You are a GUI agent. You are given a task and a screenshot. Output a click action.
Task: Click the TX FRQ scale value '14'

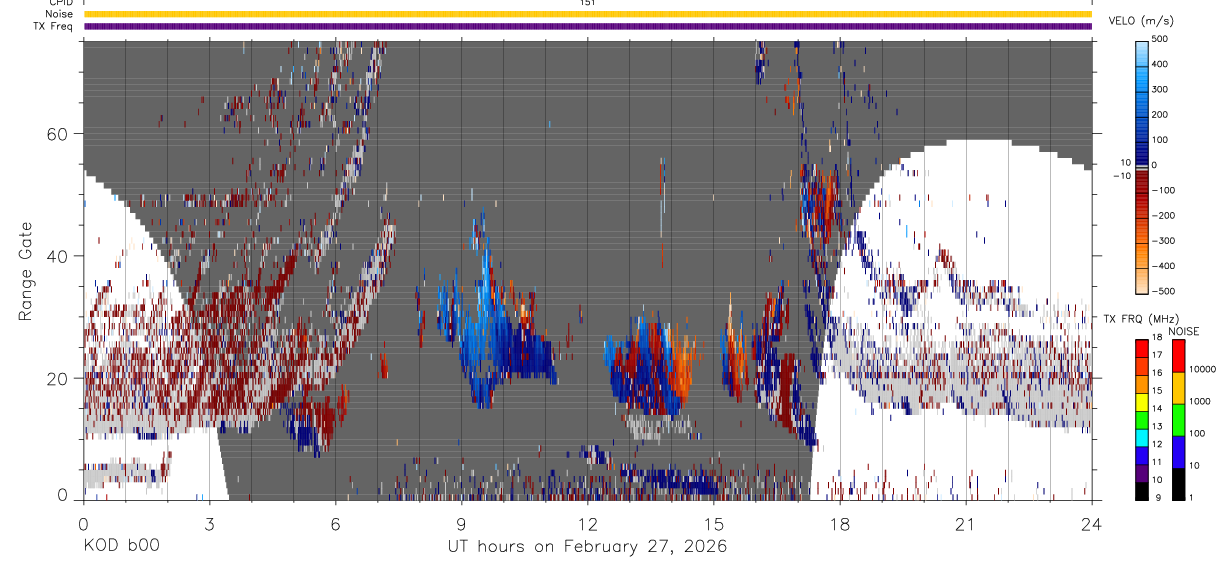click(1158, 409)
